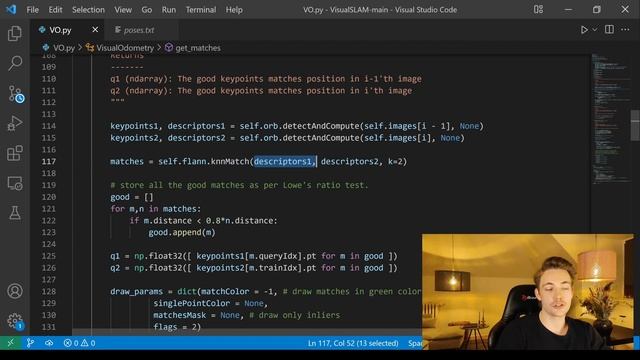
Task: Switch to the VO.py tab
Action: [60, 30]
